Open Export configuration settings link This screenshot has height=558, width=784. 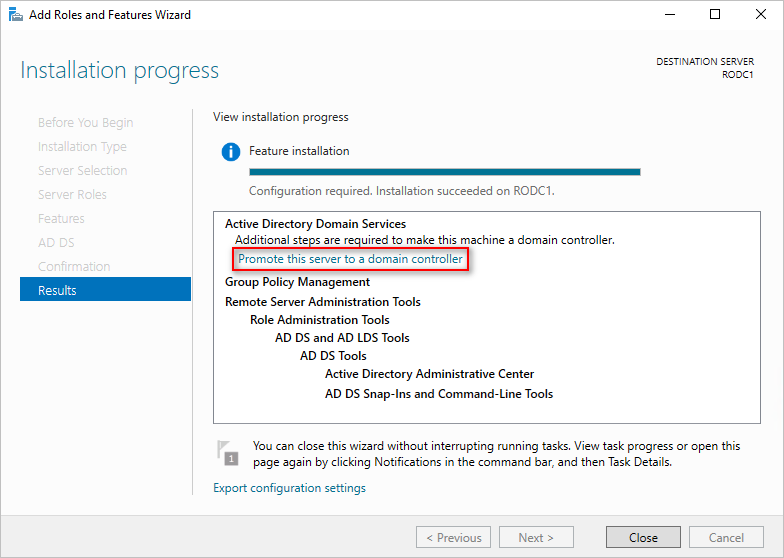(290, 488)
